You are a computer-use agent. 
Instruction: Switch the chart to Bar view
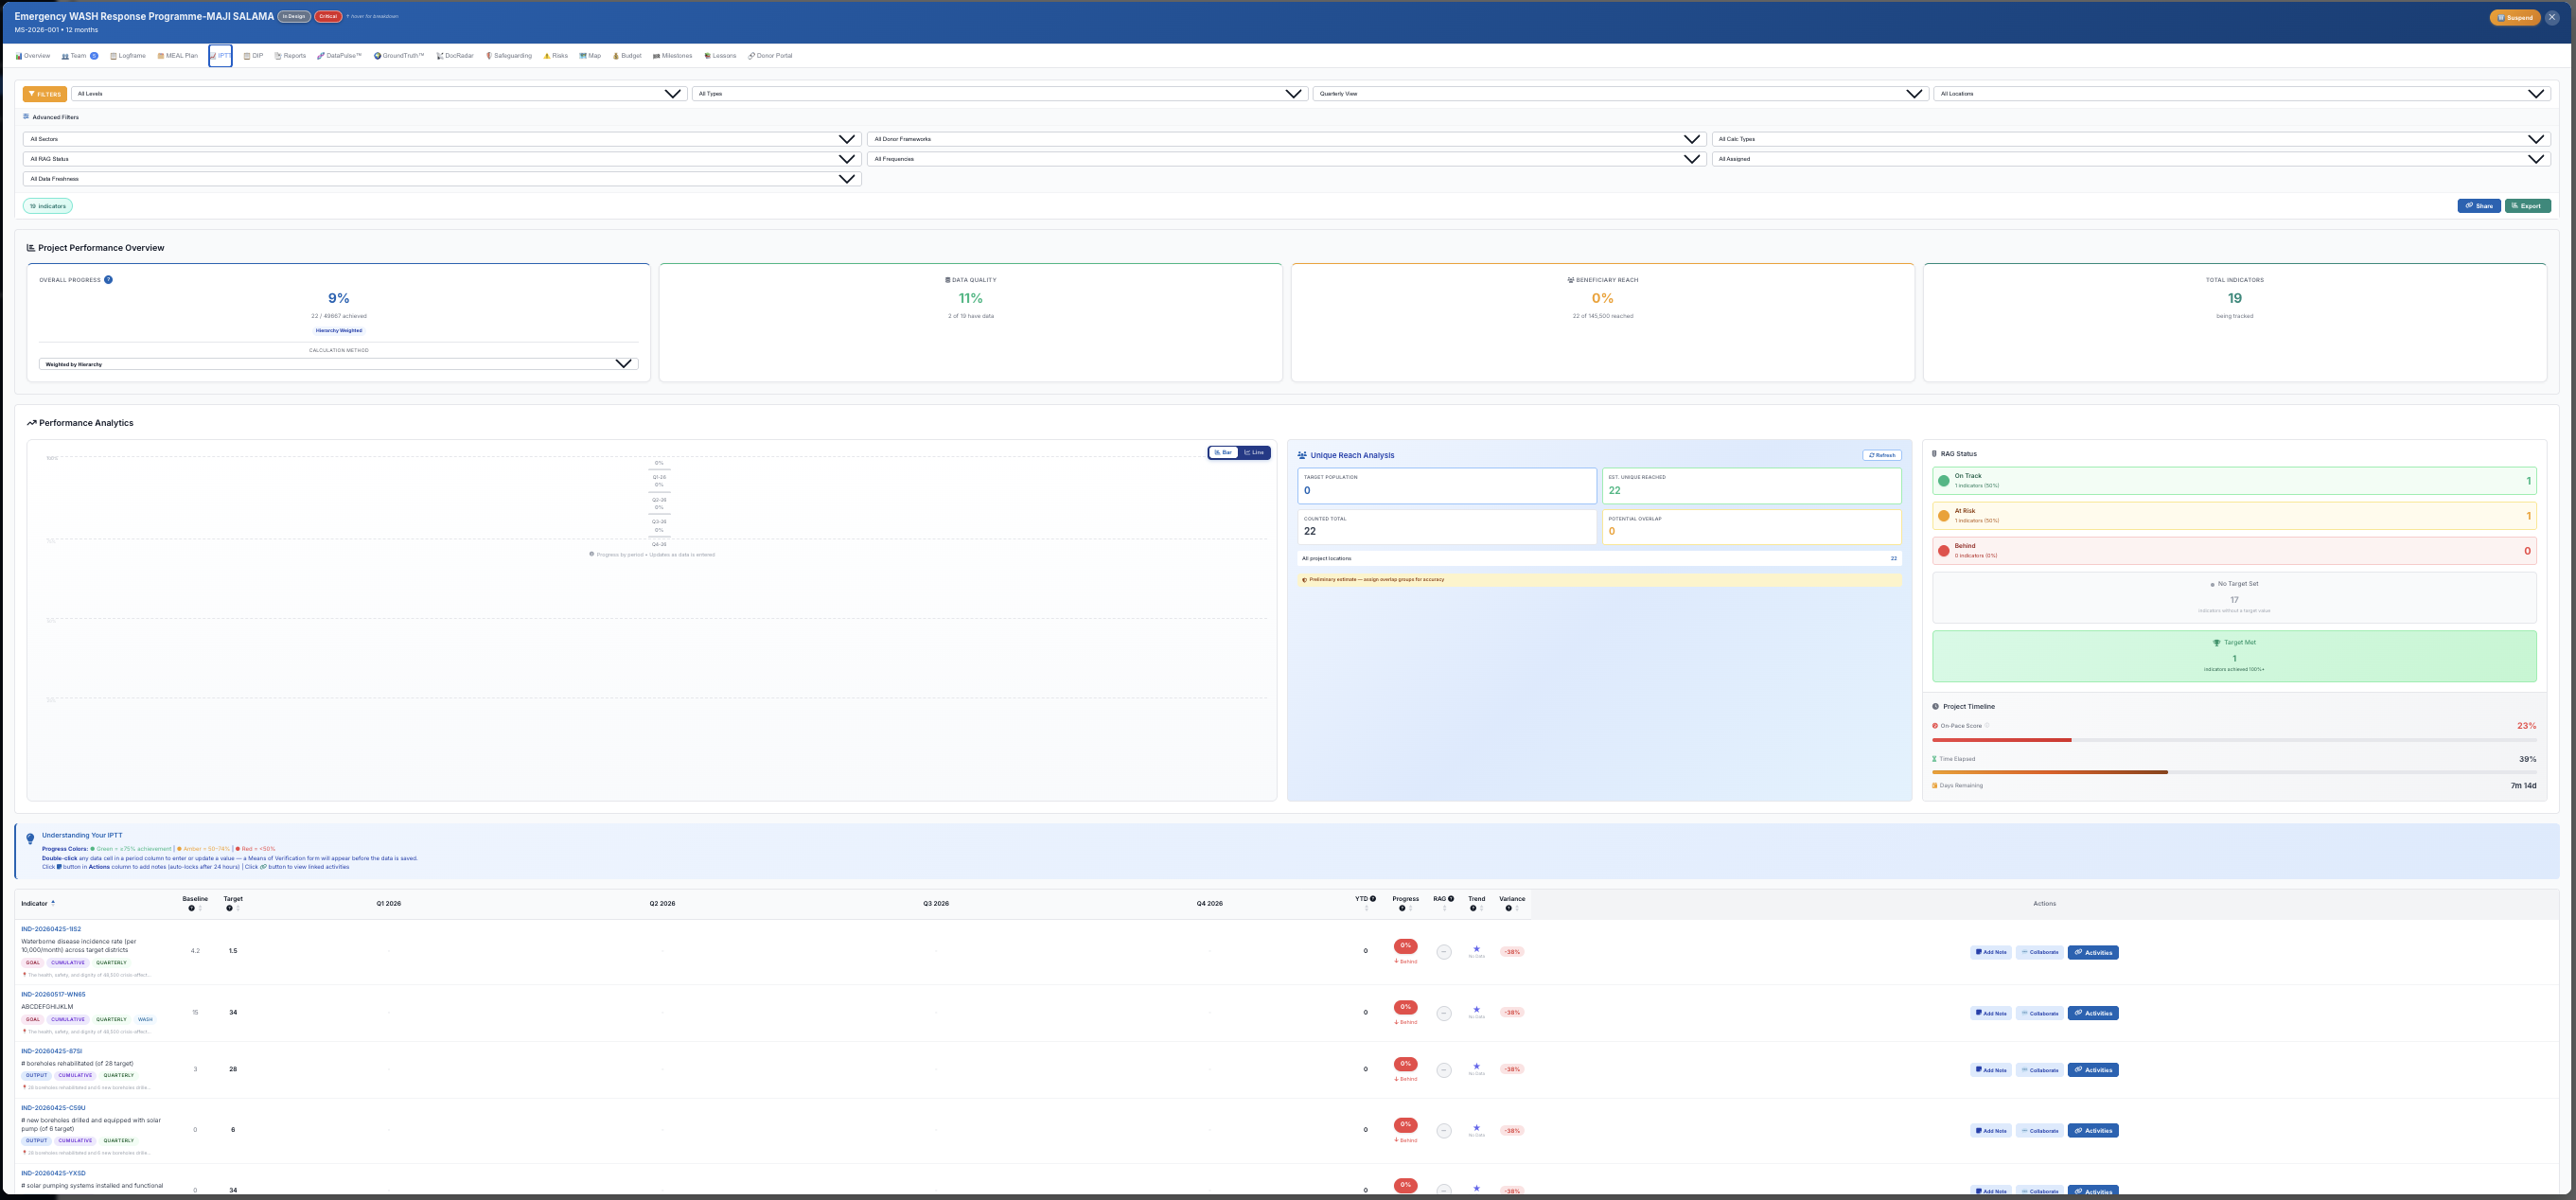(1224, 453)
